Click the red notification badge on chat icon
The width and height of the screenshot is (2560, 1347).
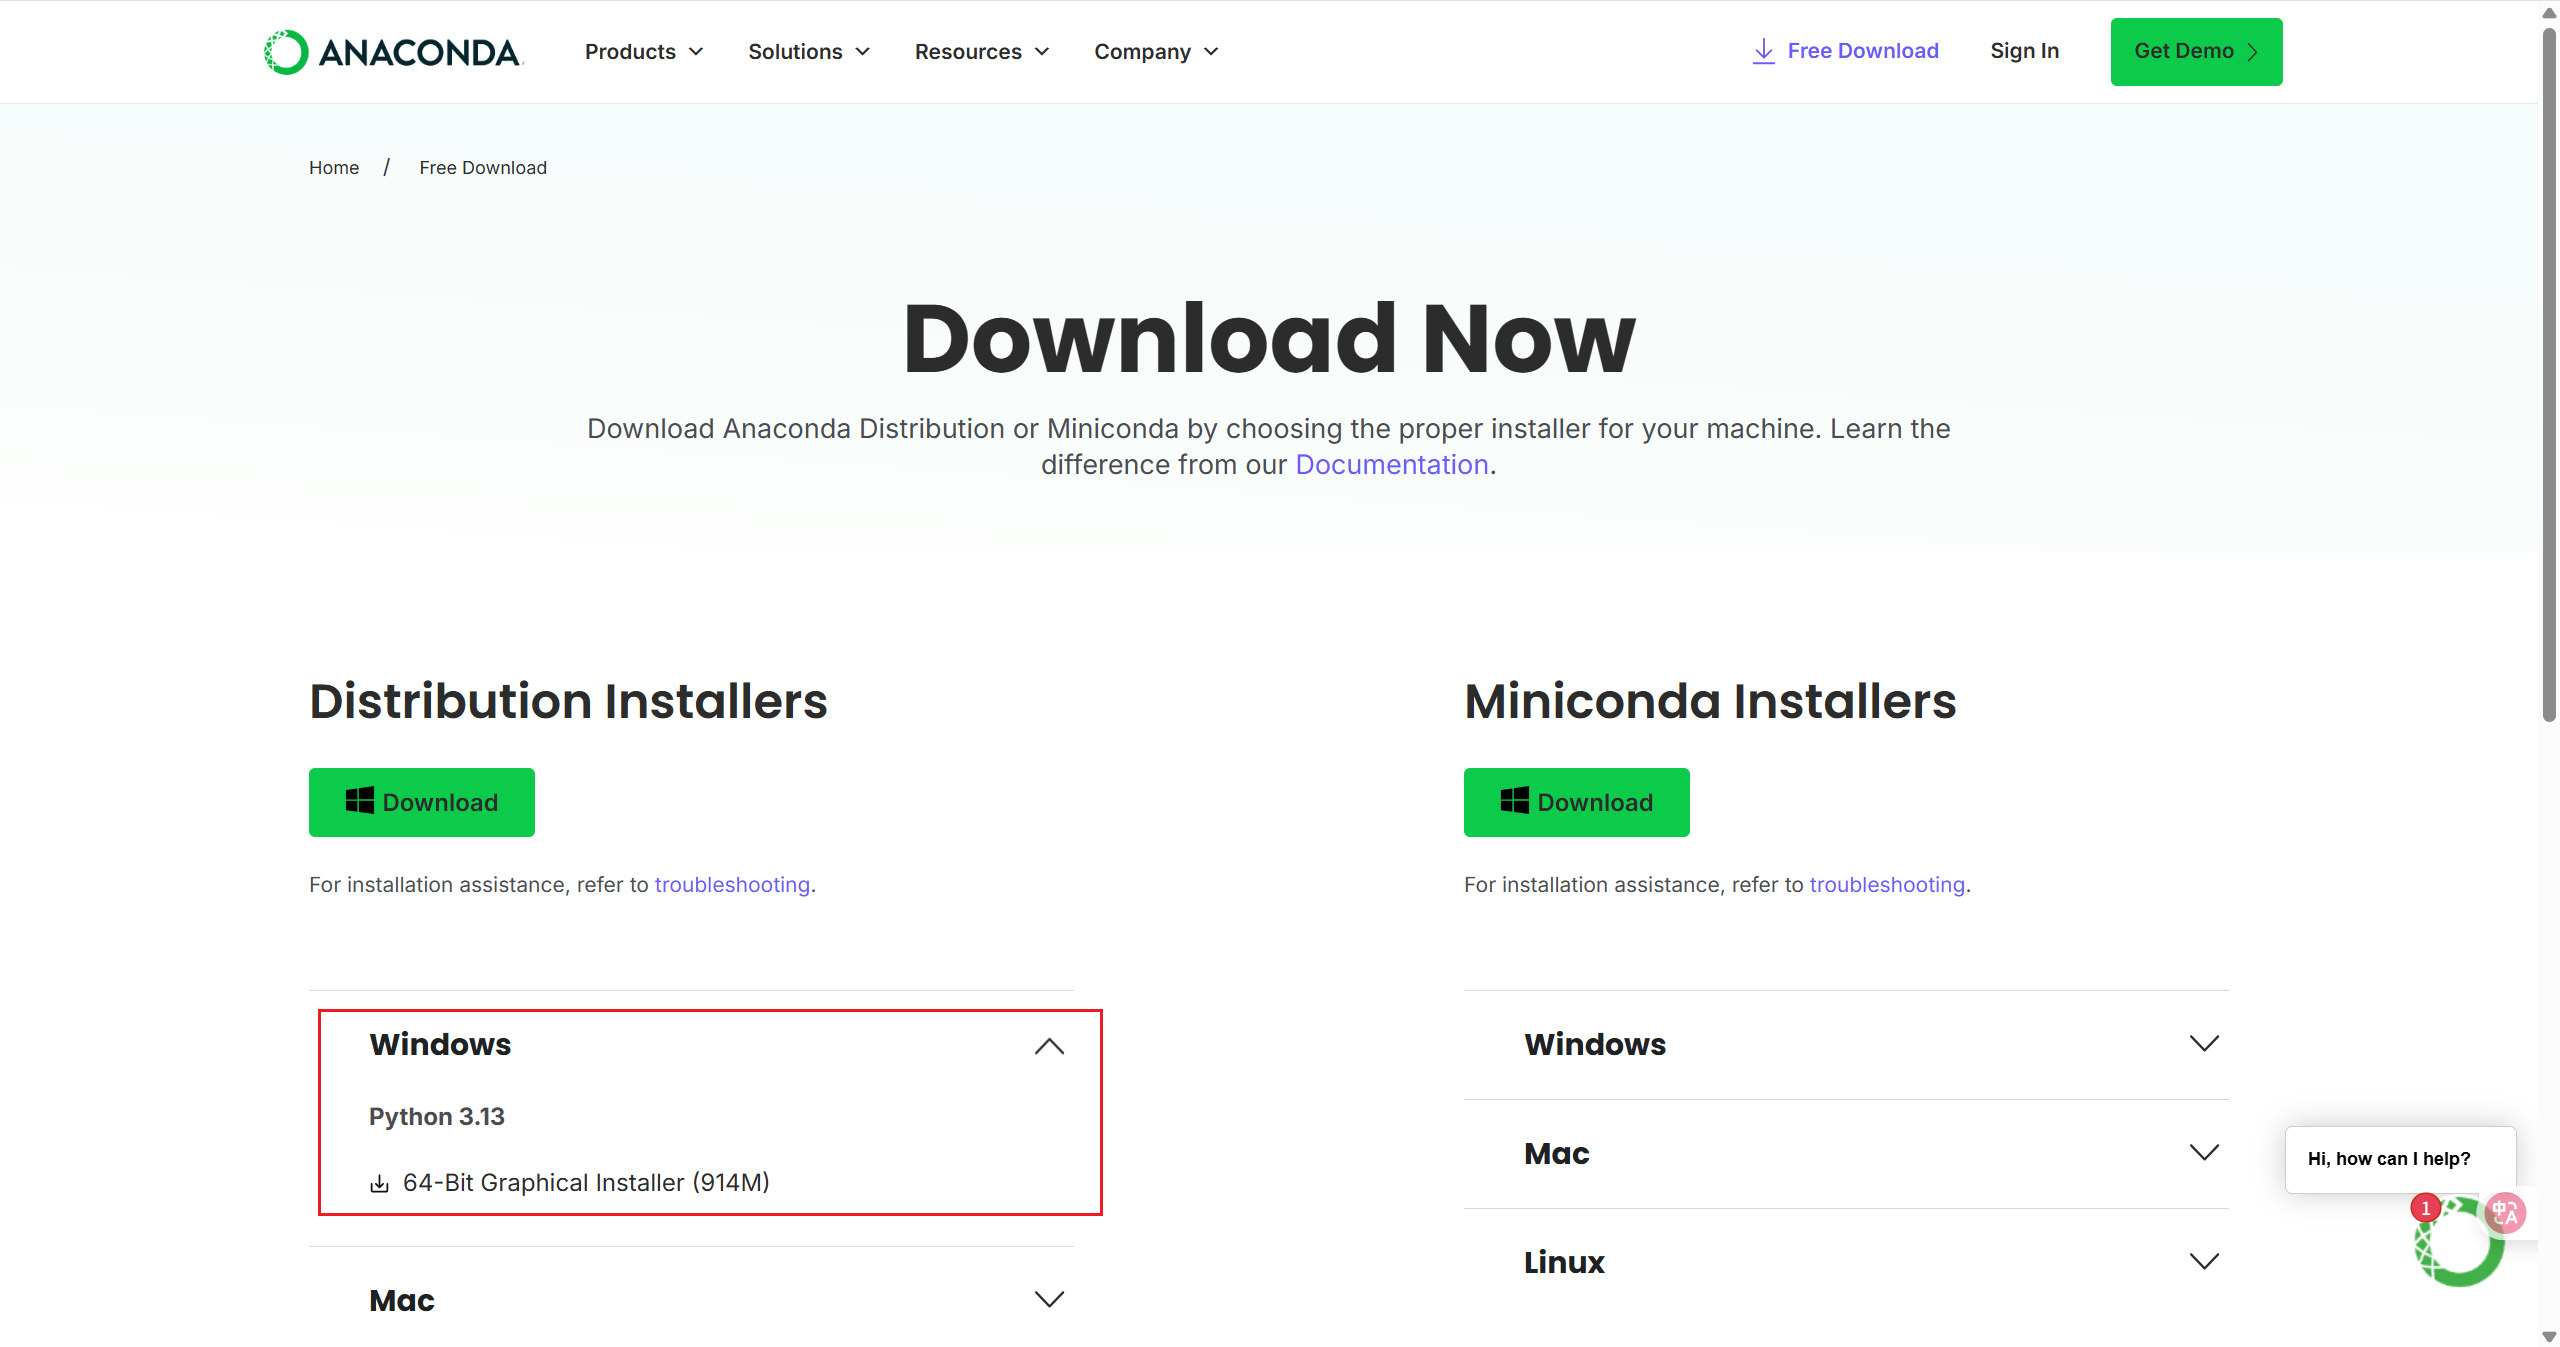click(x=2425, y=1208)
